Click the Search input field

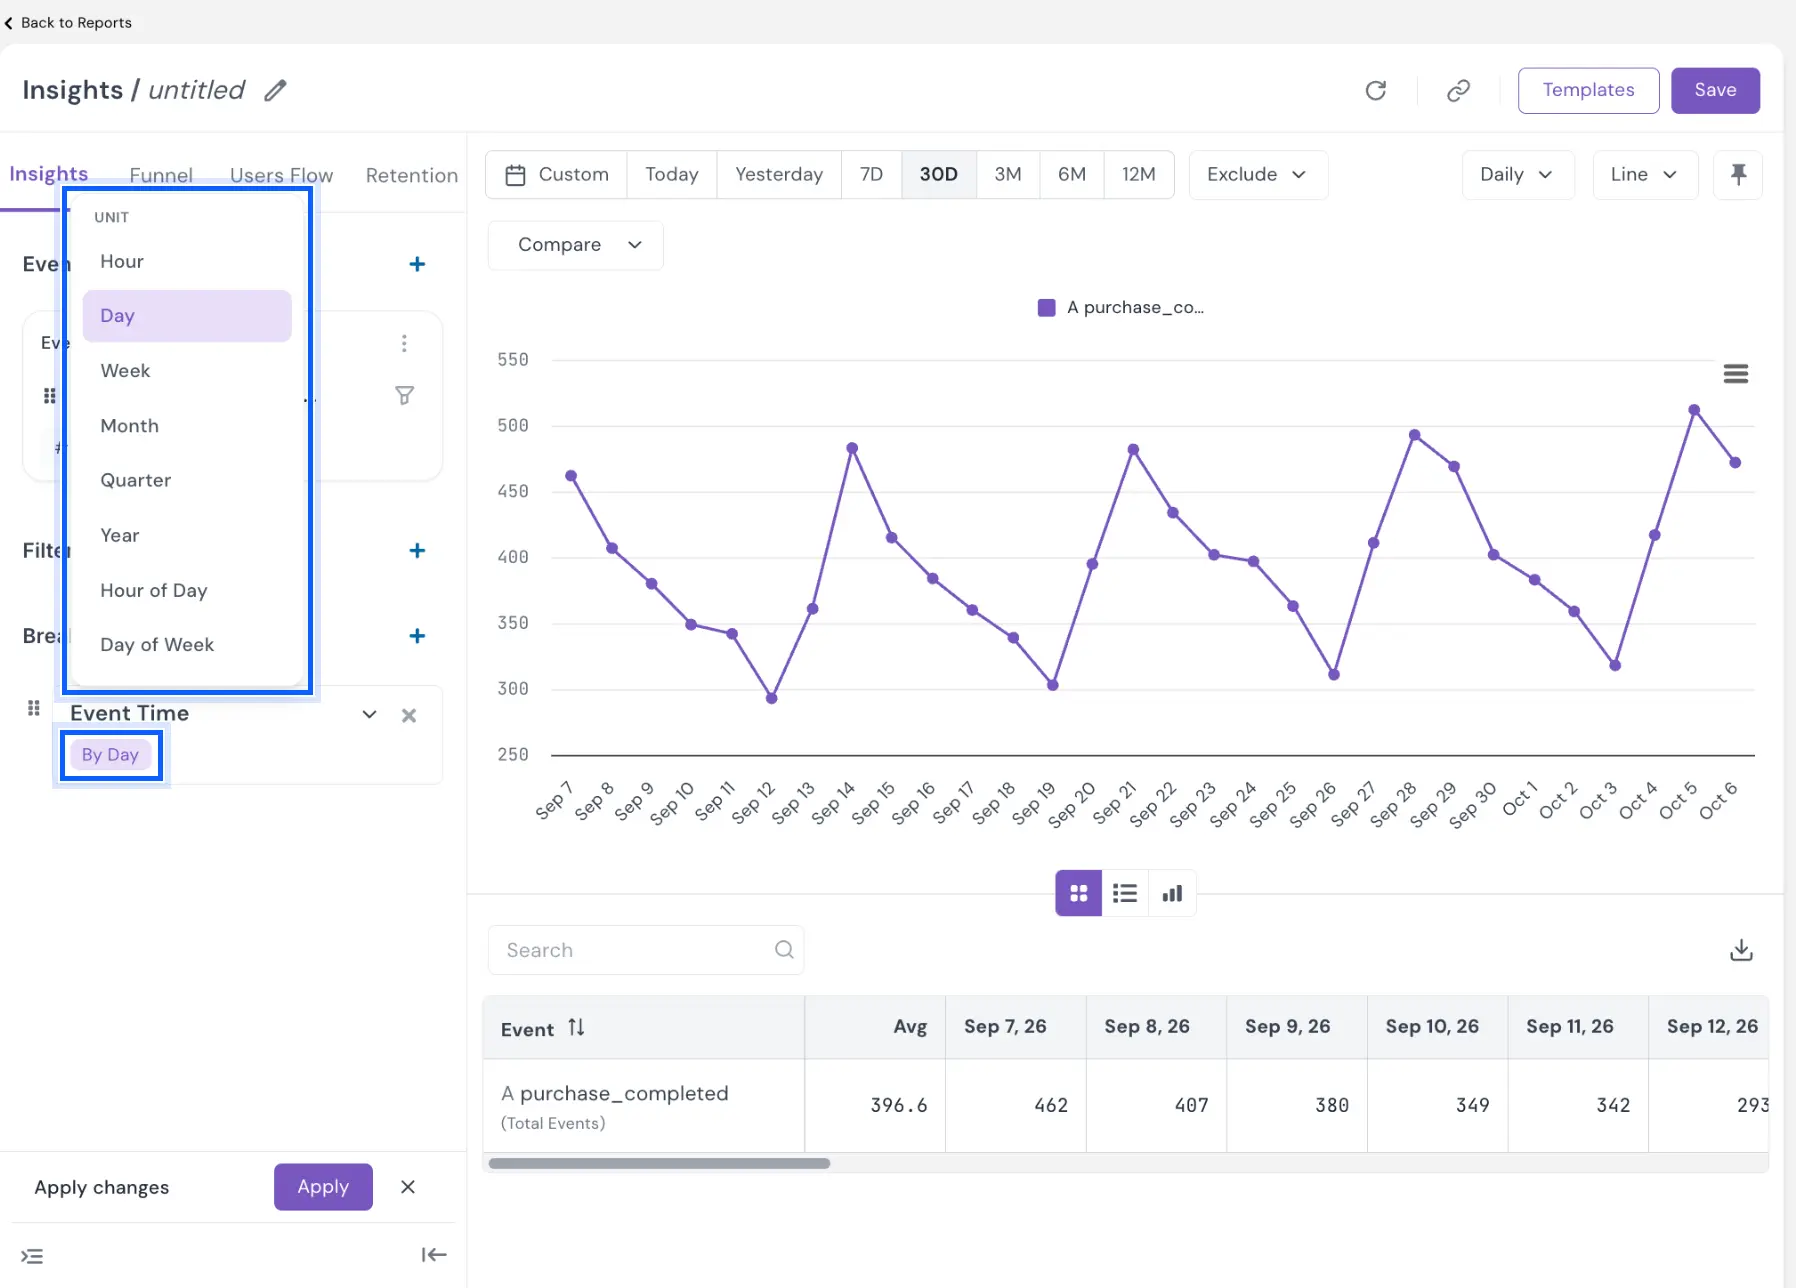click(x=646, y=950)
